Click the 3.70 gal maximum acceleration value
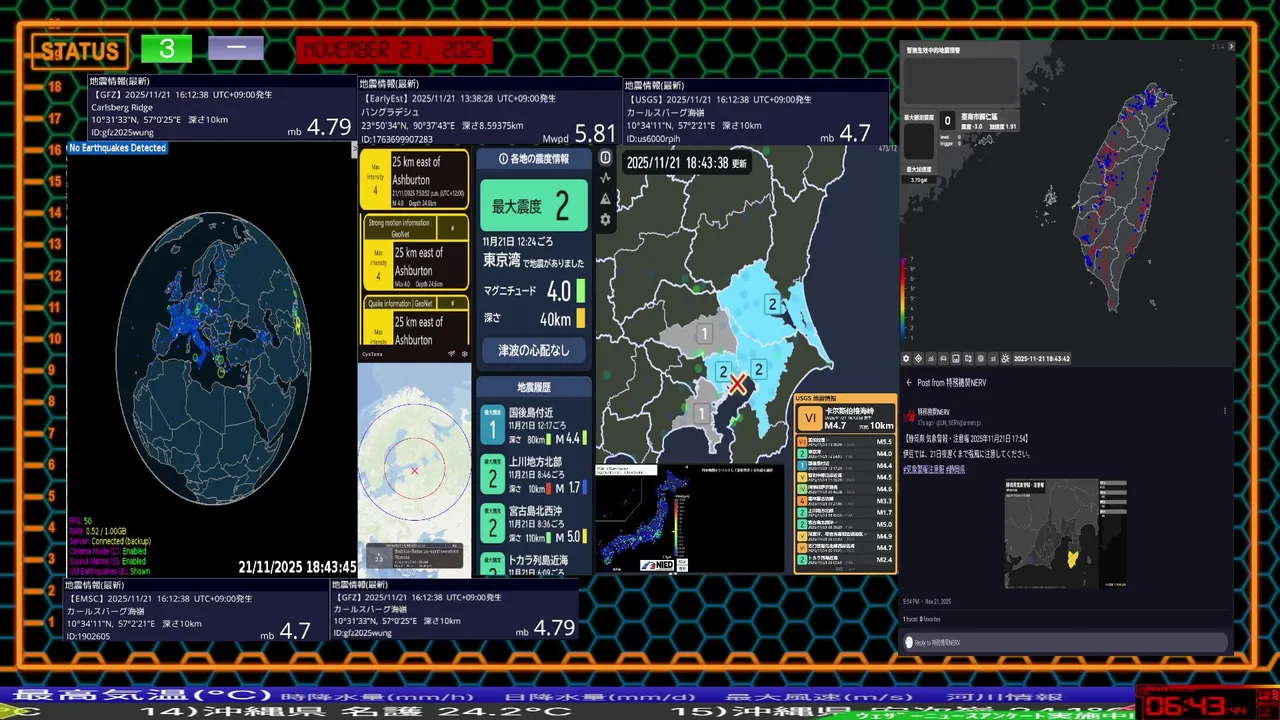The height and width of the screenshot is (720, 1280). tap(918, 179)
